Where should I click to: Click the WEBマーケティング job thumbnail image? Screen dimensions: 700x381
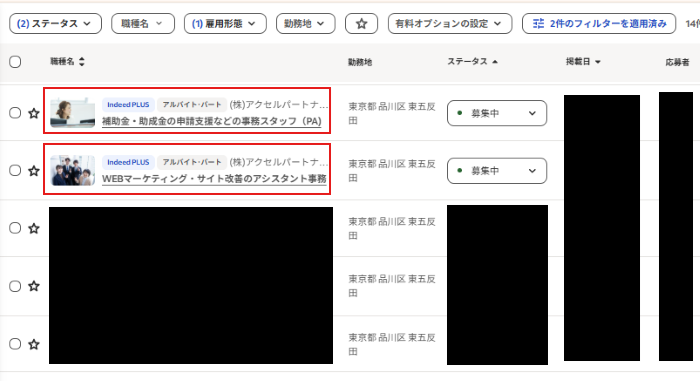tap(72, 170)
